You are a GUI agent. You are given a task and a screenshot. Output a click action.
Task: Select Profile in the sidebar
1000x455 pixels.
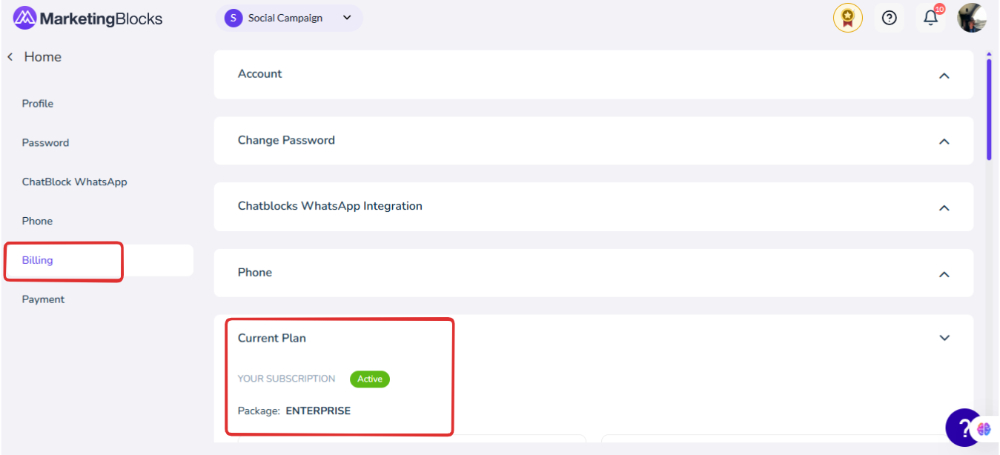(x=38, y=103)
